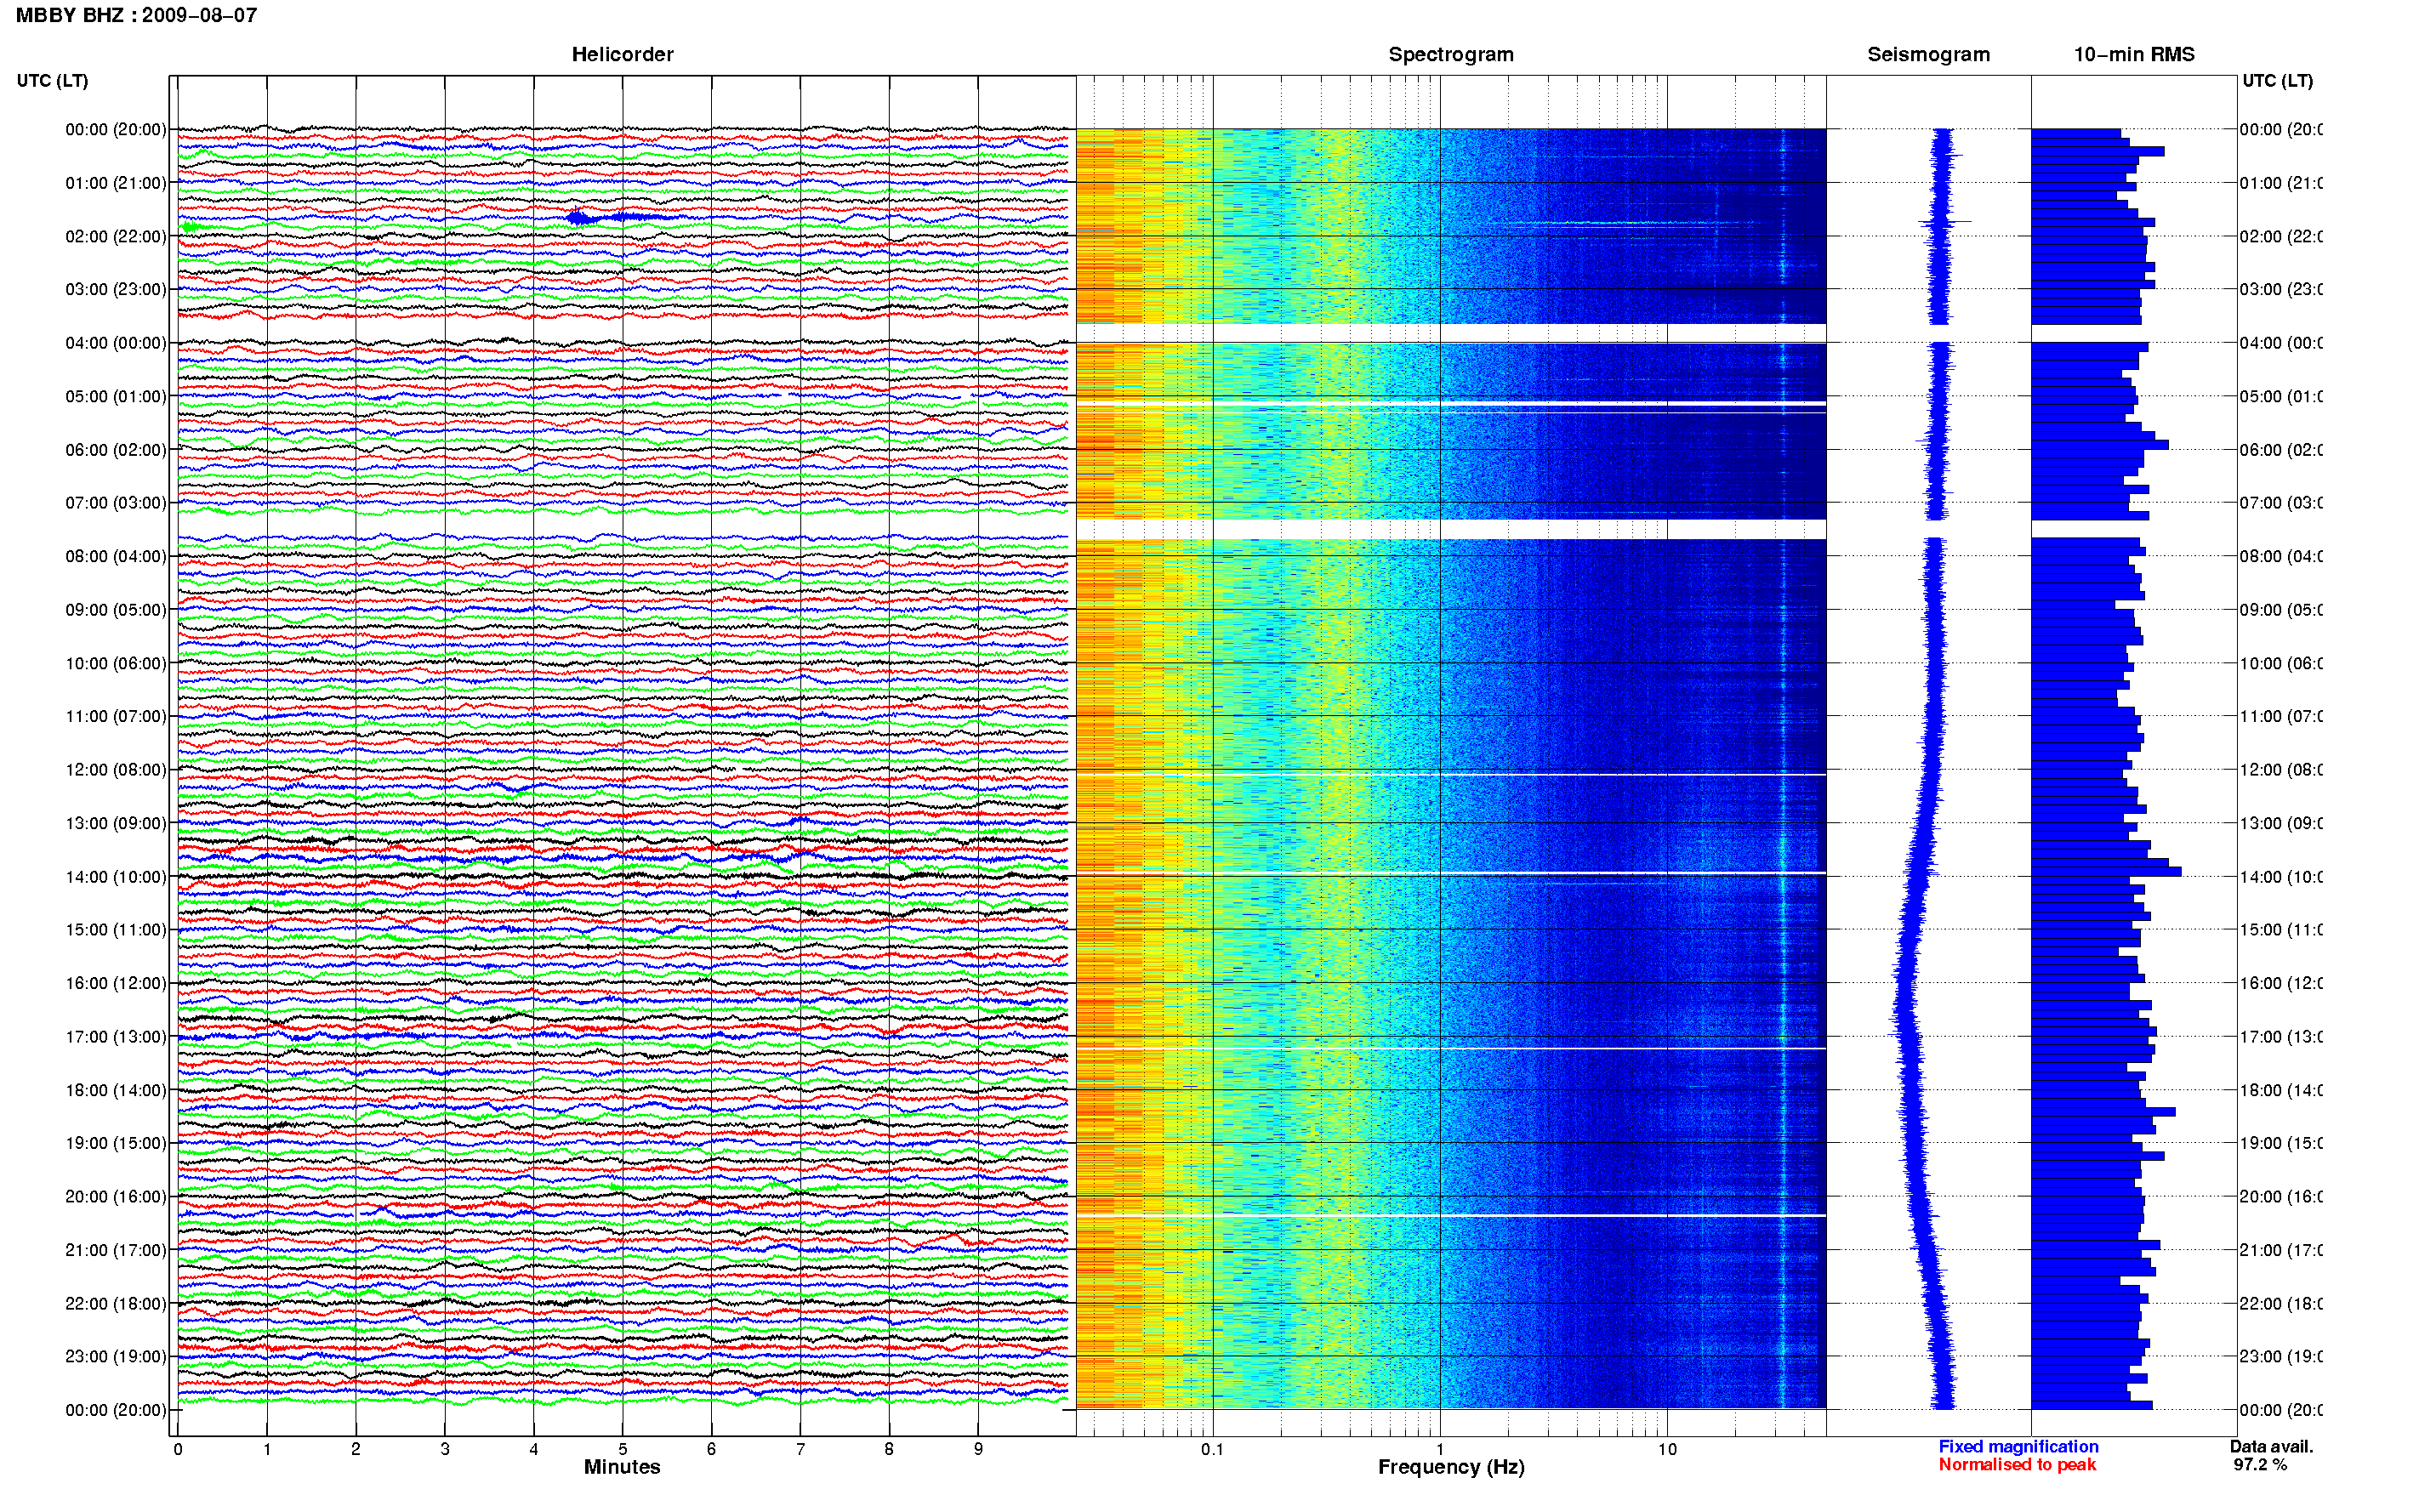Screen dimensions: 2419x1512
Task: Click the left time label '20:00 (16:00)'
Action: tap(116, 1196)
